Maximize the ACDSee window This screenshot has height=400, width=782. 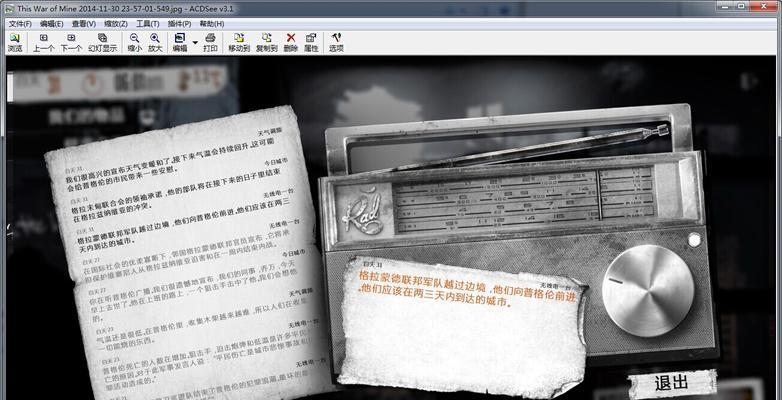pyautogui.click(x=740, y=5)
